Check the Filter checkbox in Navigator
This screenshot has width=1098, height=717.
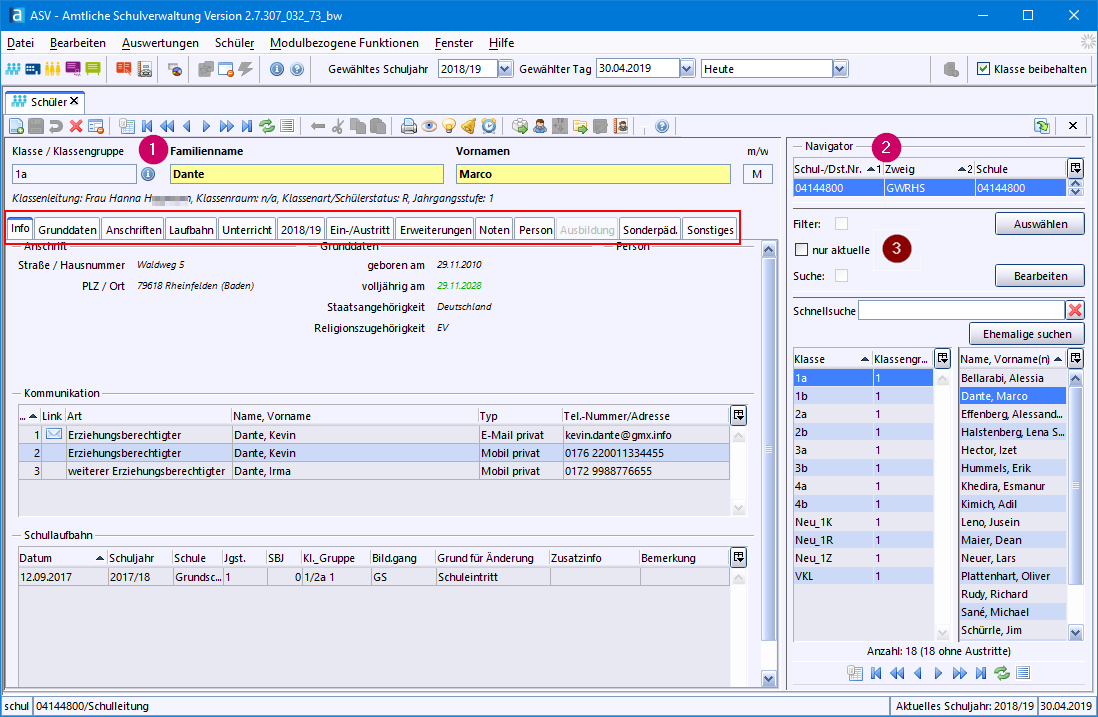coord(842,224)
